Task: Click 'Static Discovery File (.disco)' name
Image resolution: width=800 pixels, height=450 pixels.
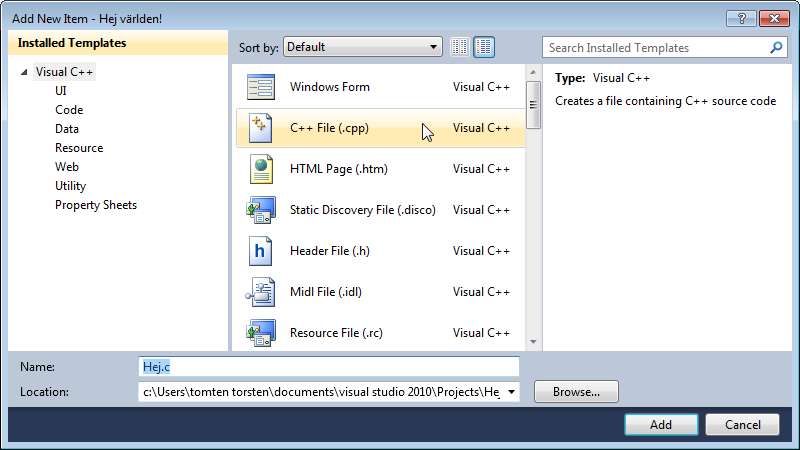Action: click(x=363, y=210)
